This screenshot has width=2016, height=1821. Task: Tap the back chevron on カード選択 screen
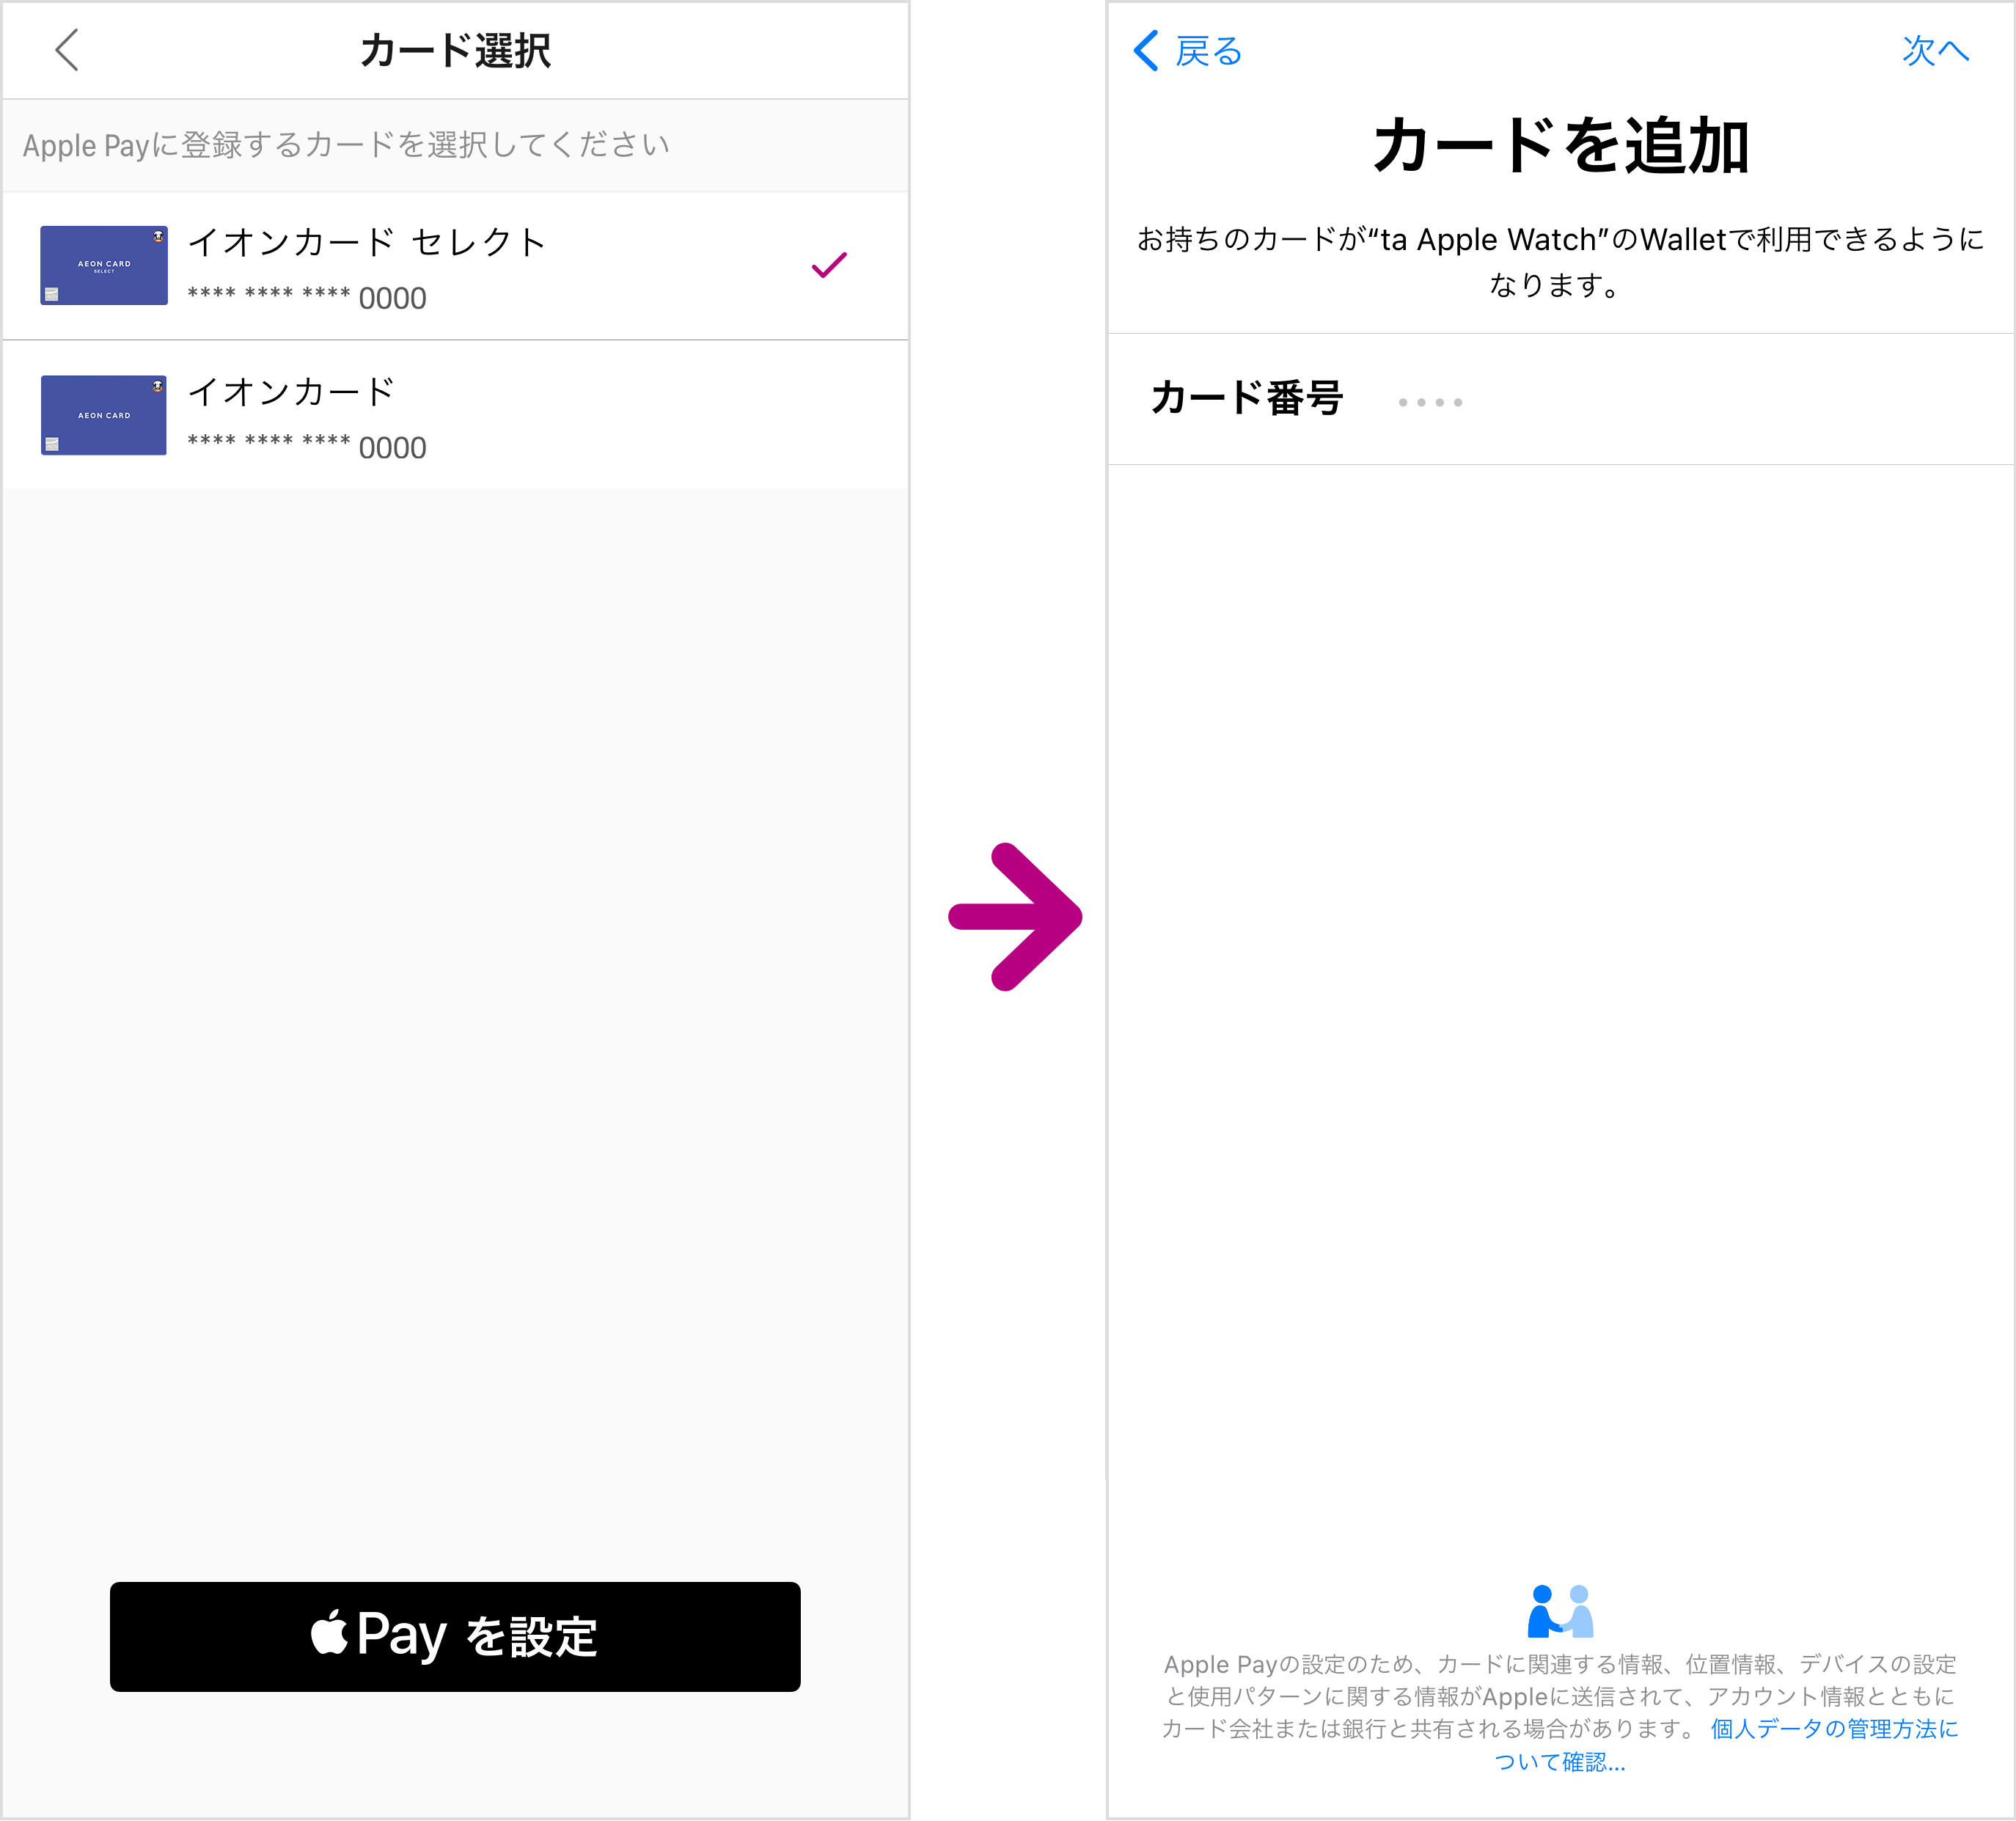[x=66, y=50]
